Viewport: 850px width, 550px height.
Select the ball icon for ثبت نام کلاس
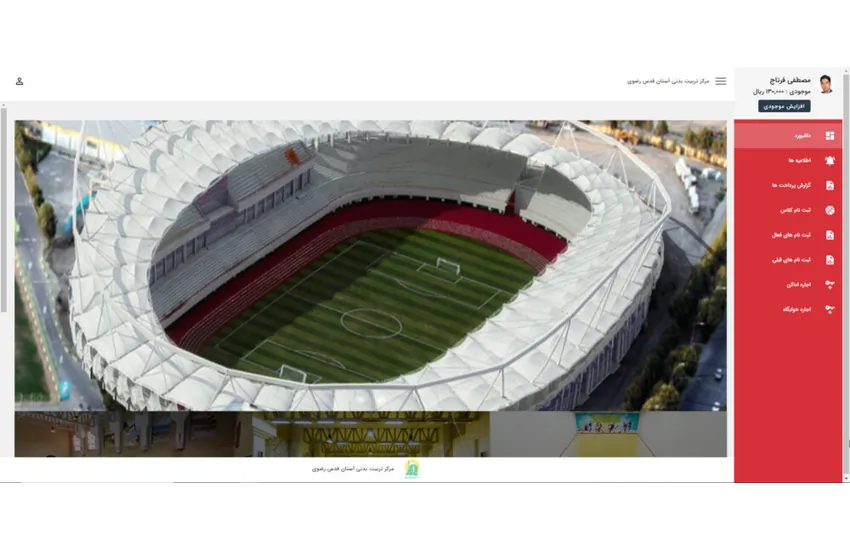829,210
